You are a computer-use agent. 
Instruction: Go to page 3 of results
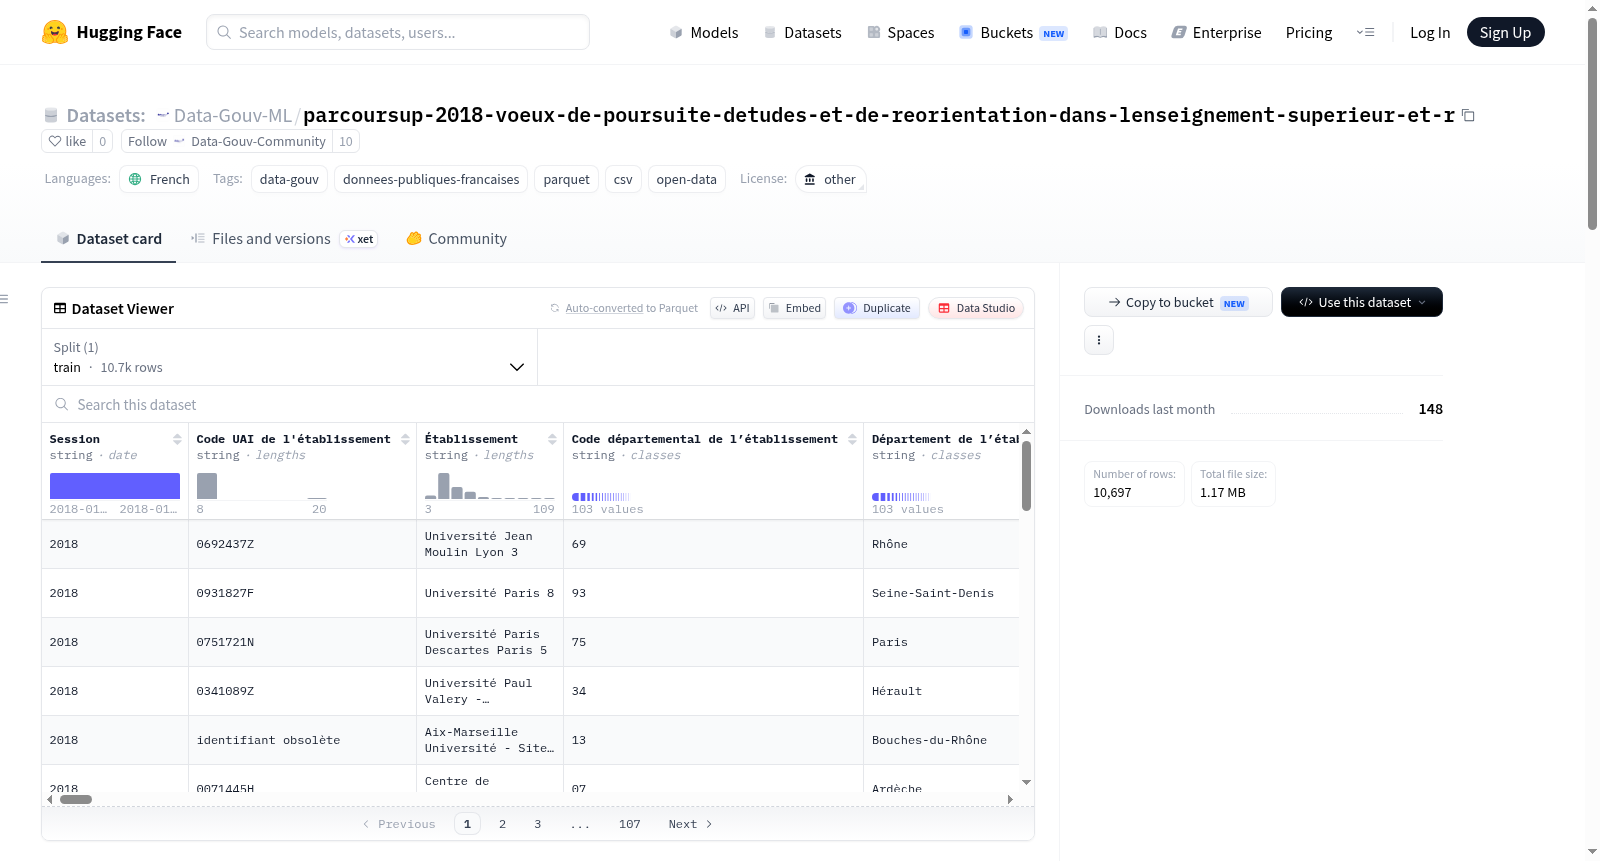[537, 824]
